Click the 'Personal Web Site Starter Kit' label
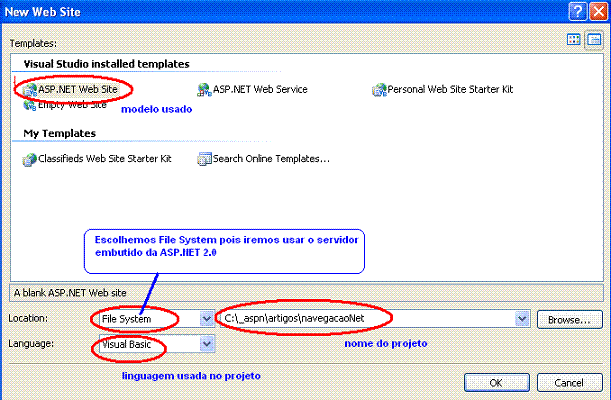This screenshot has width=611, height=400. pos(450,90)
